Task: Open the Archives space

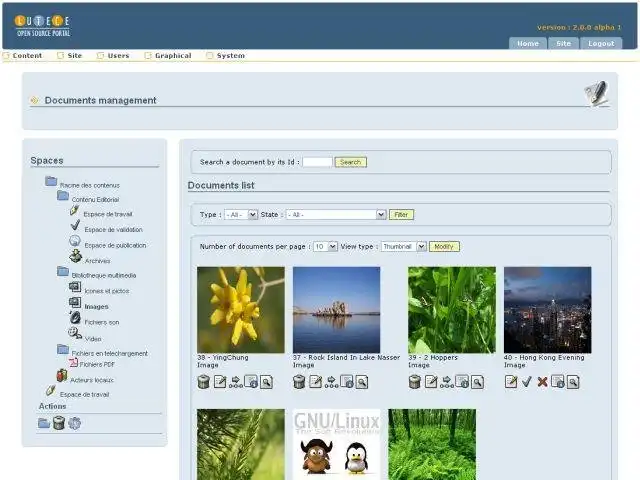Action: pyautogui.click(x=98, y=261)
